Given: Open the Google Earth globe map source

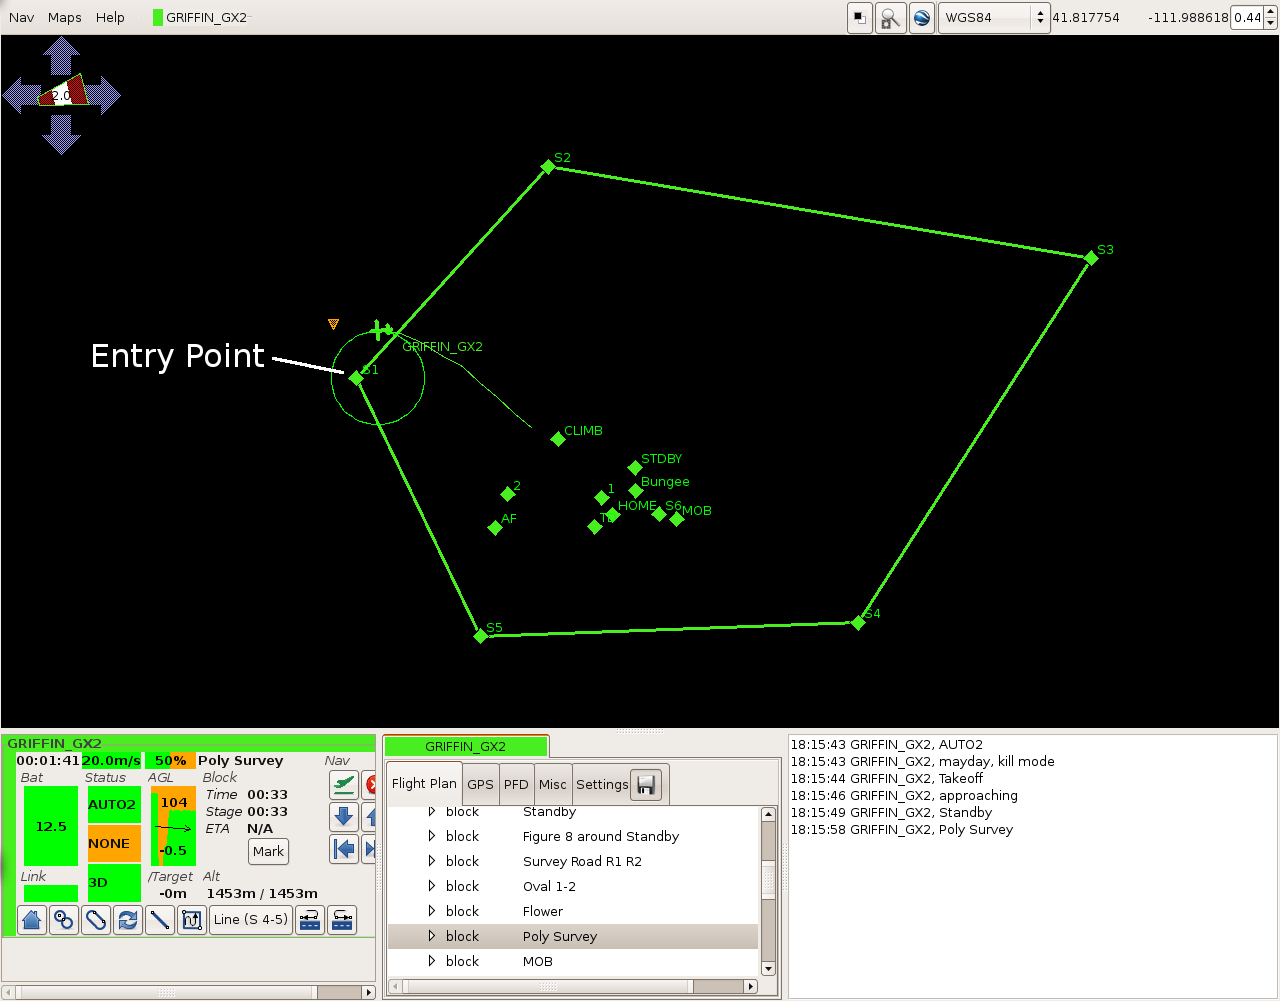Looking at the screenshot, I should tap(922, 18).
